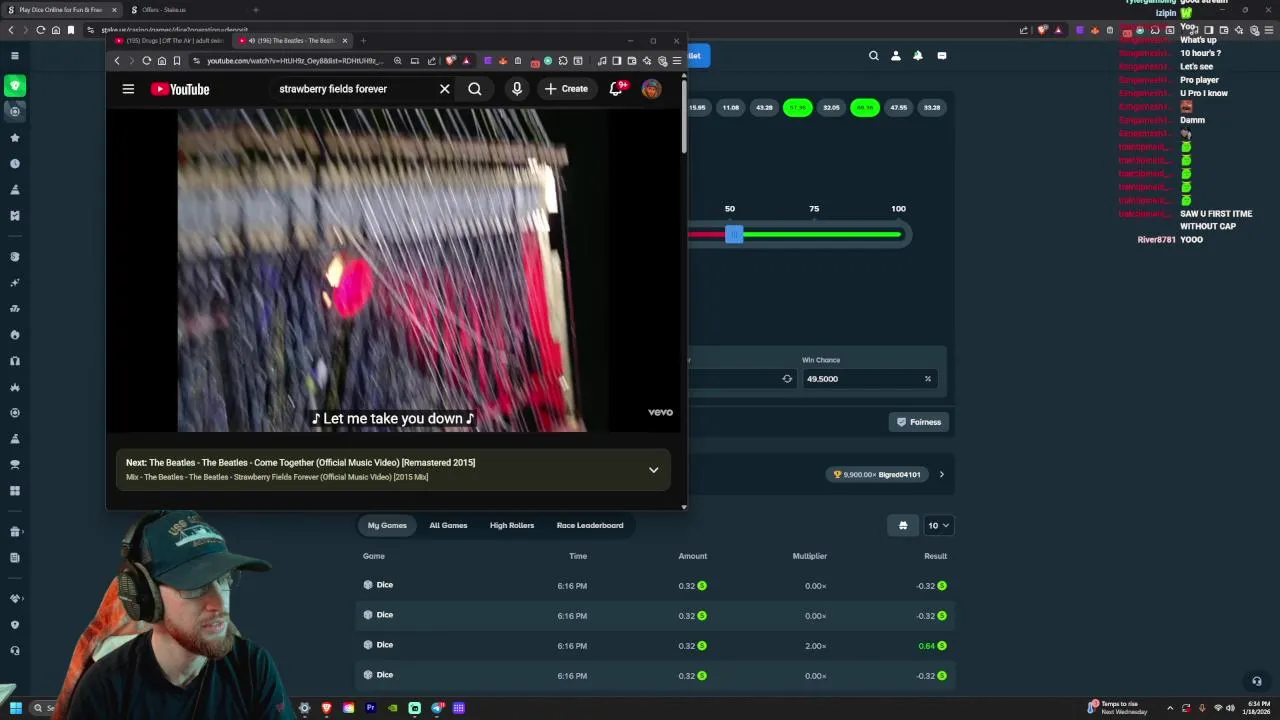Switch to the Offers Stake.us tab

pyautogui.click(x=165, y=10)
